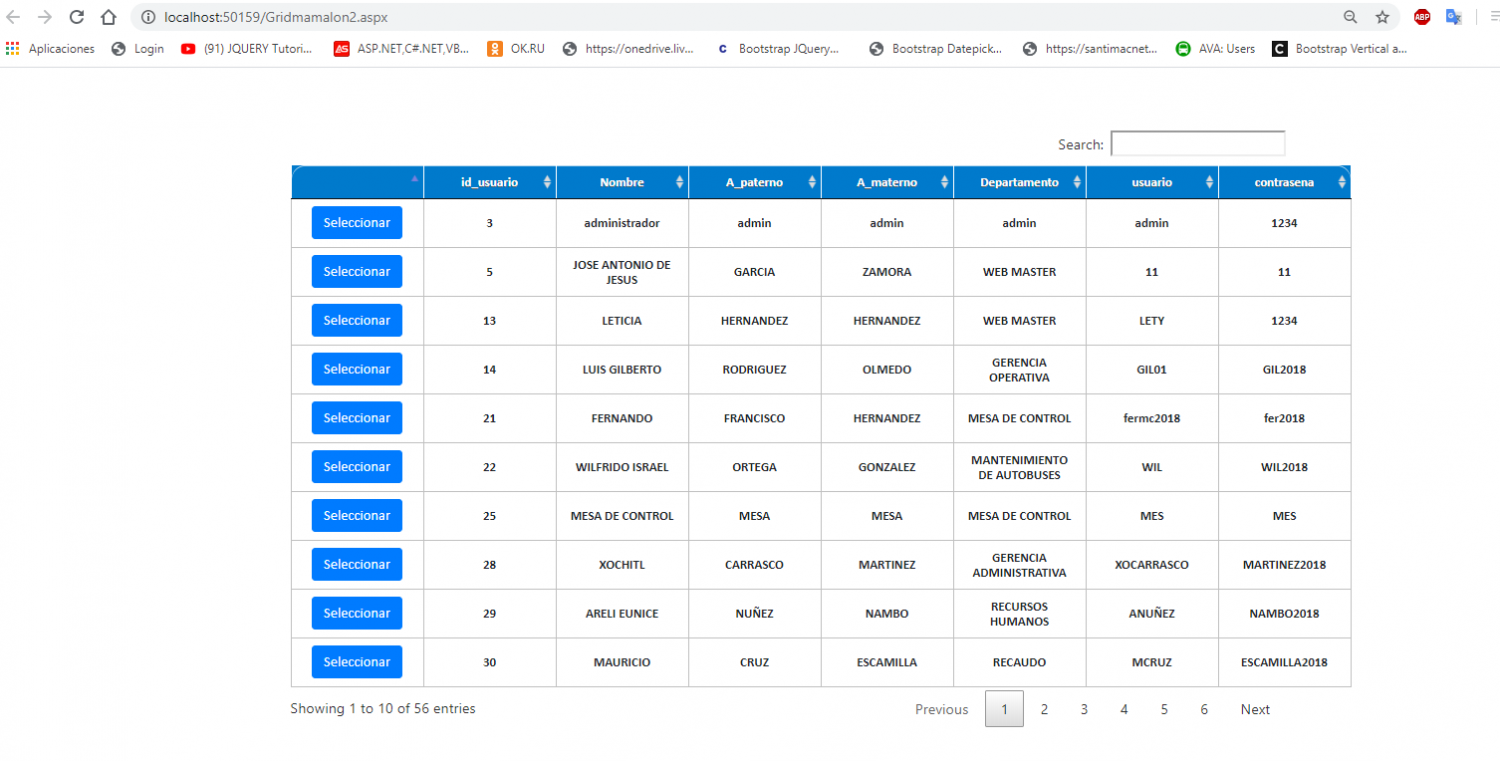
Task: Open the Login bookmark
Action: [138, 48]
